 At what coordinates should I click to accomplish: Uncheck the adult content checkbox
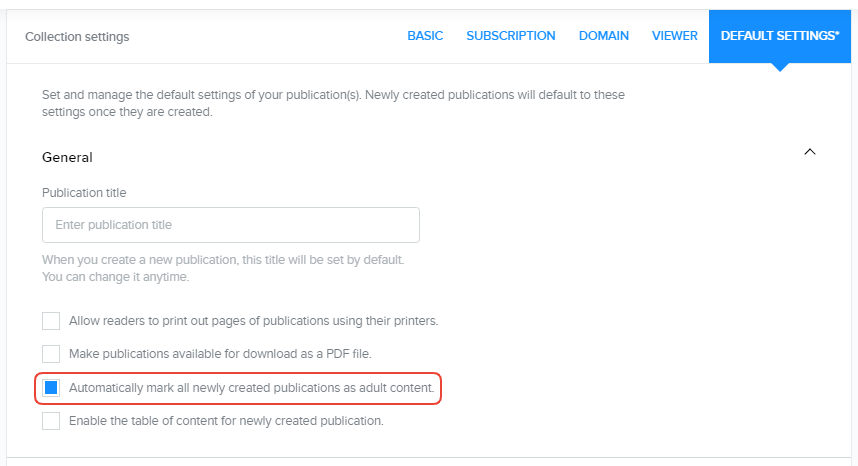click(51, 387)
